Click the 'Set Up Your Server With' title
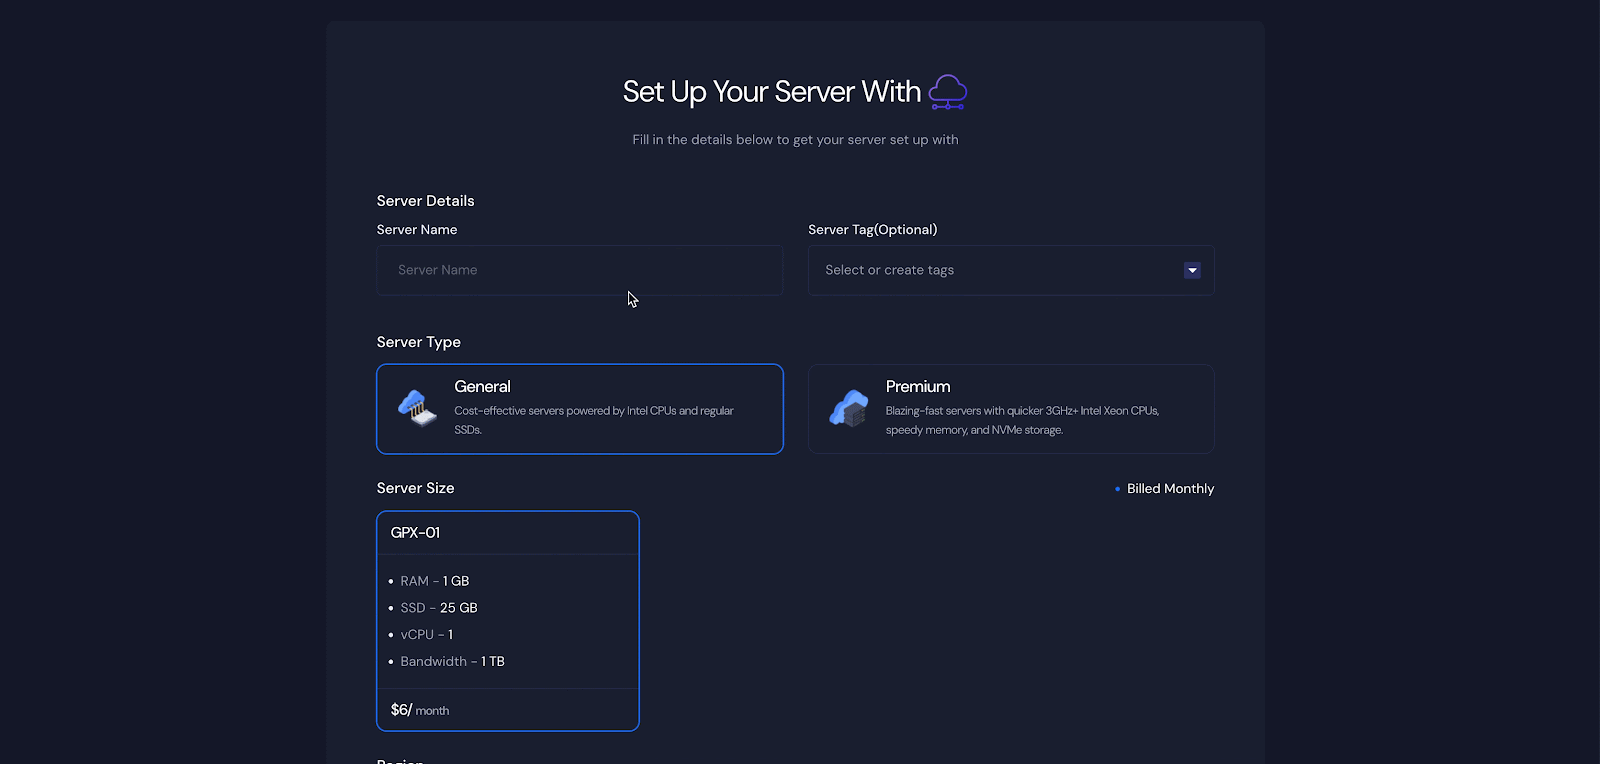 coord(771,92)
